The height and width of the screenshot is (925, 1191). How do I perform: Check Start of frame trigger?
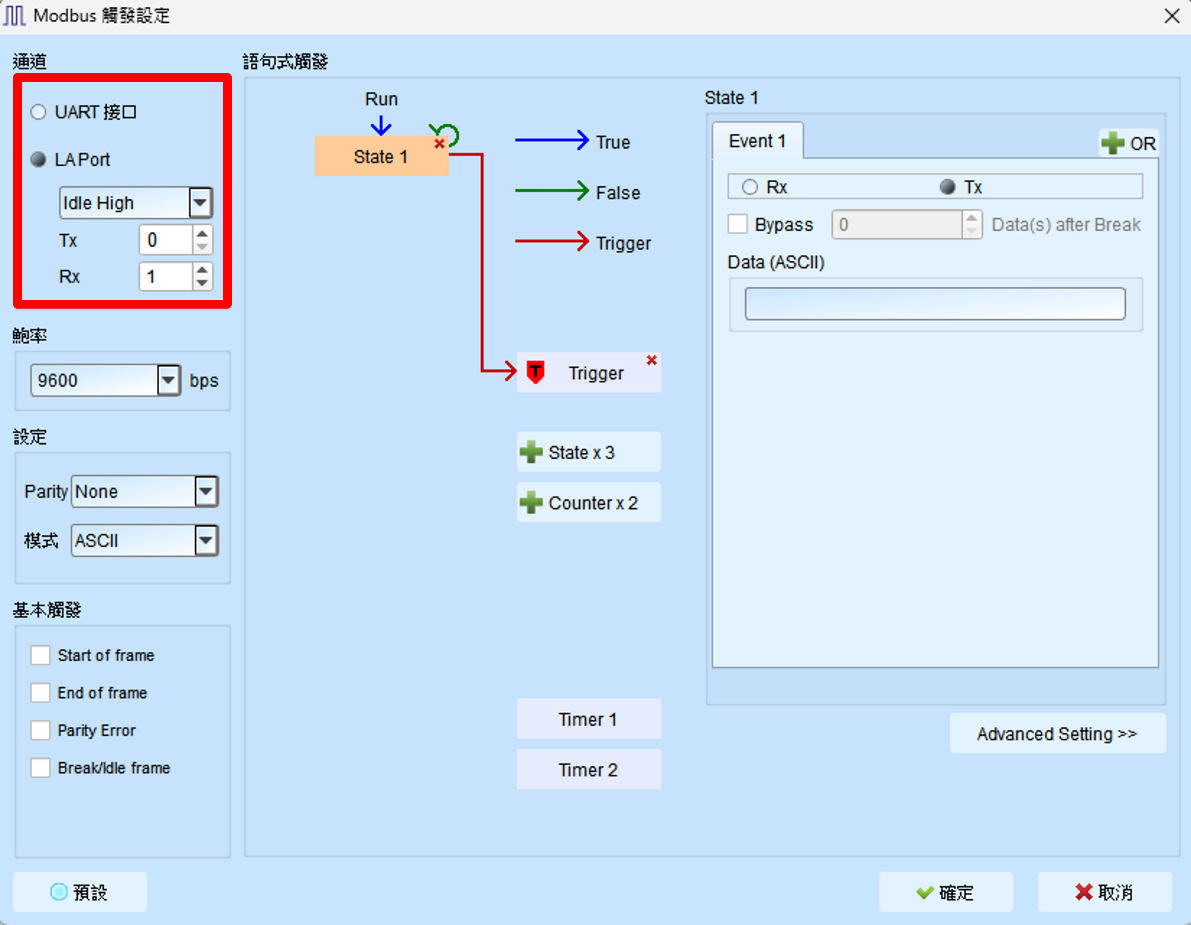click(40, 655)
